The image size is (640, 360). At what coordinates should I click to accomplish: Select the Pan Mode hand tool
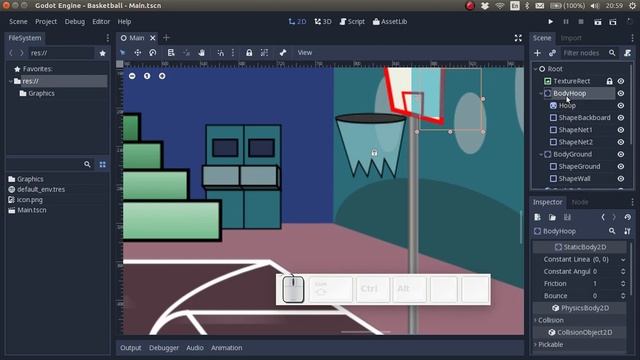(x=202, y=53)
